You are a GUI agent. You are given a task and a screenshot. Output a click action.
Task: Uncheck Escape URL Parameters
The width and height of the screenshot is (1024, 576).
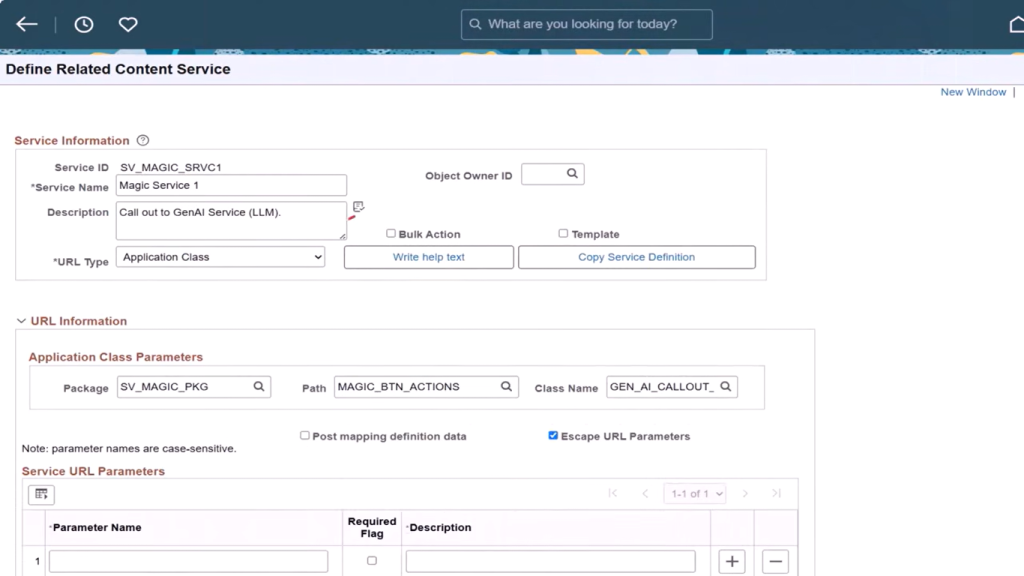(x=553, y=435)
